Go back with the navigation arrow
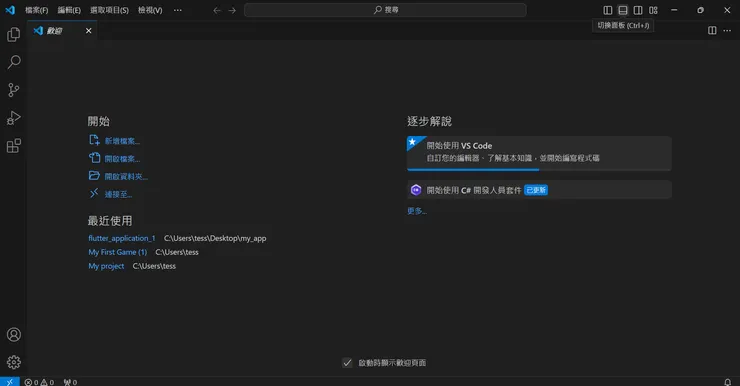 [217, 10]
